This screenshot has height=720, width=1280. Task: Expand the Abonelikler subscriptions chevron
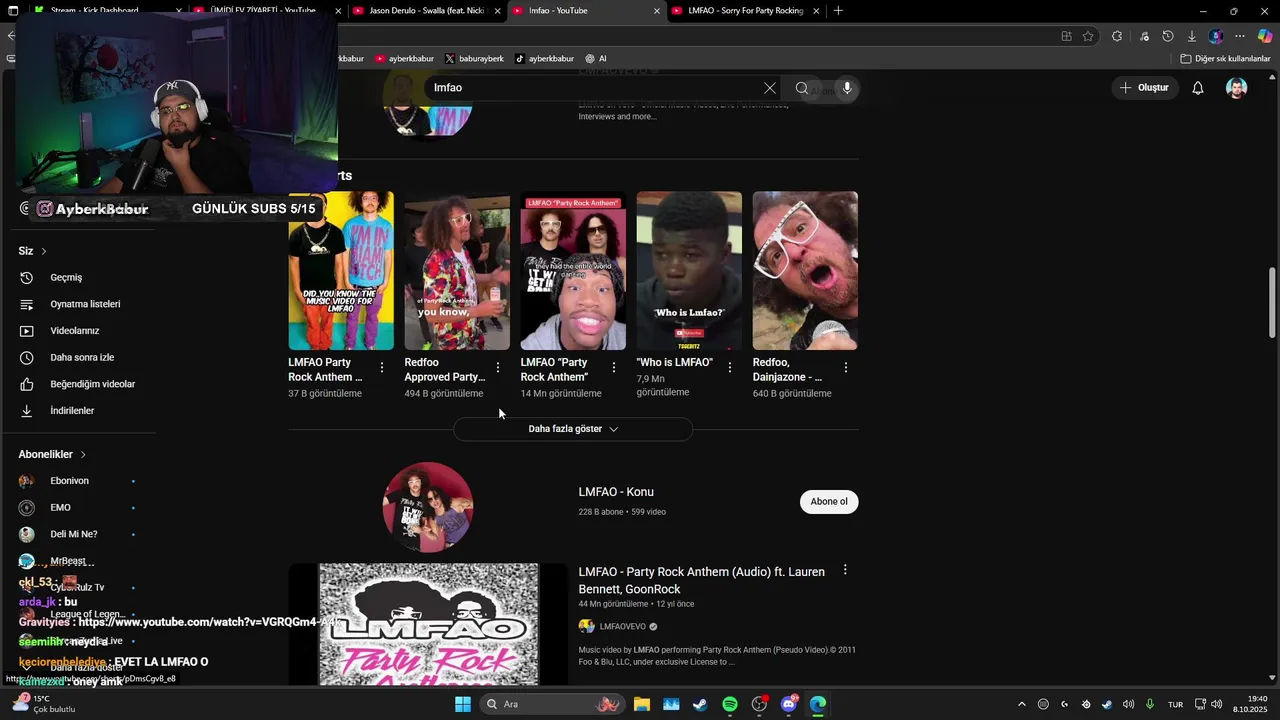pos(83,454)
